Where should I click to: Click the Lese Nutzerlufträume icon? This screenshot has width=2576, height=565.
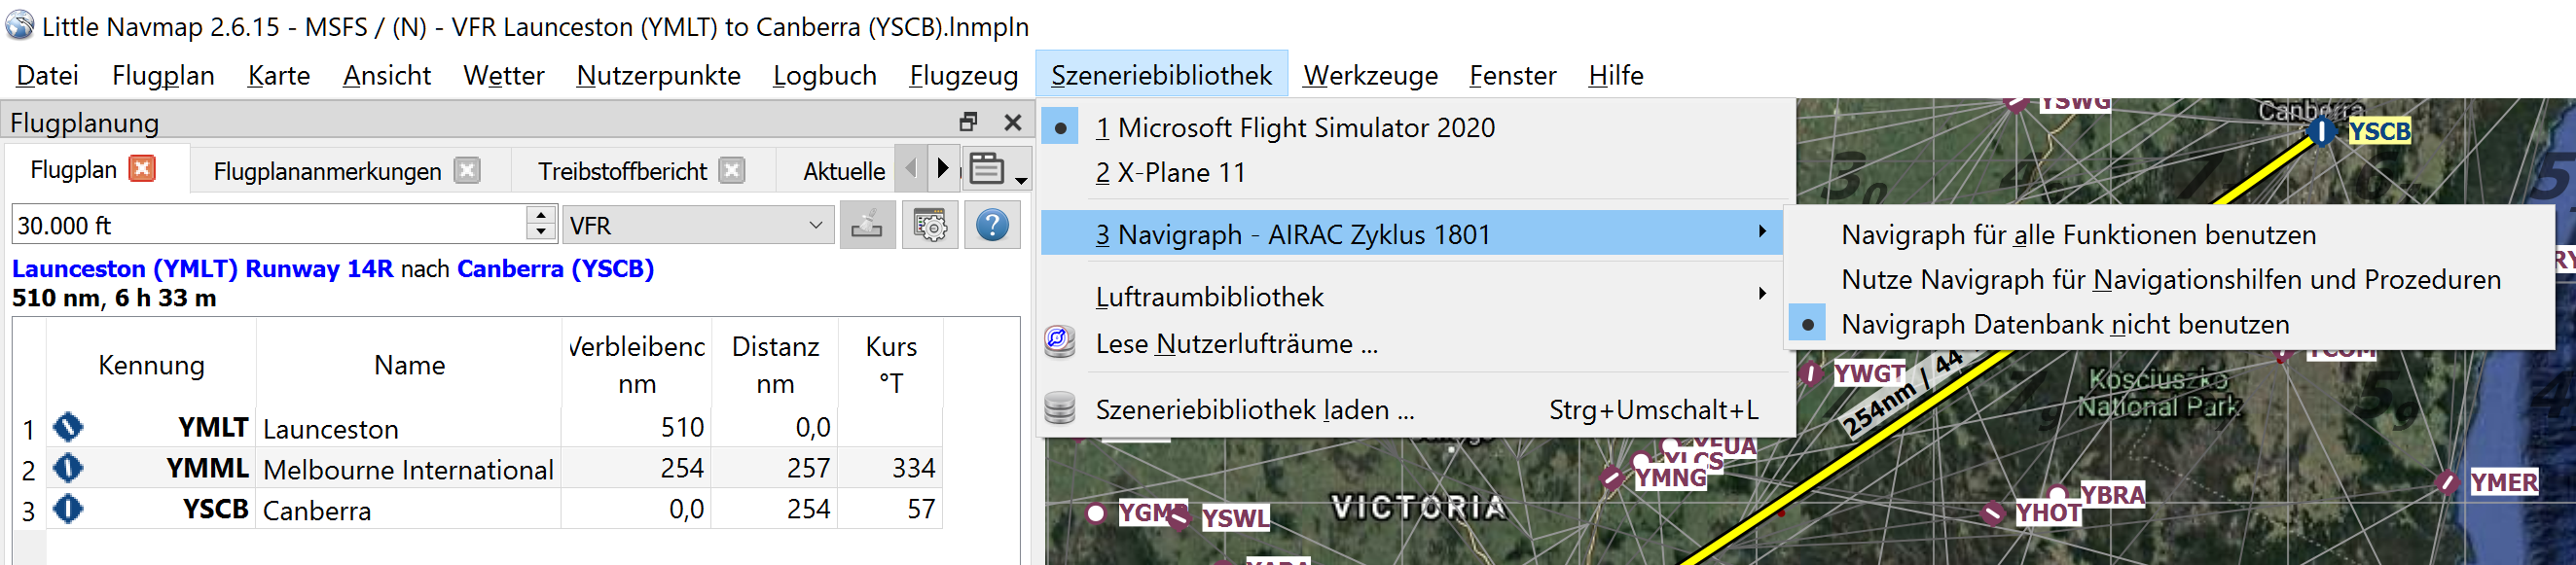pos(1060,342)
